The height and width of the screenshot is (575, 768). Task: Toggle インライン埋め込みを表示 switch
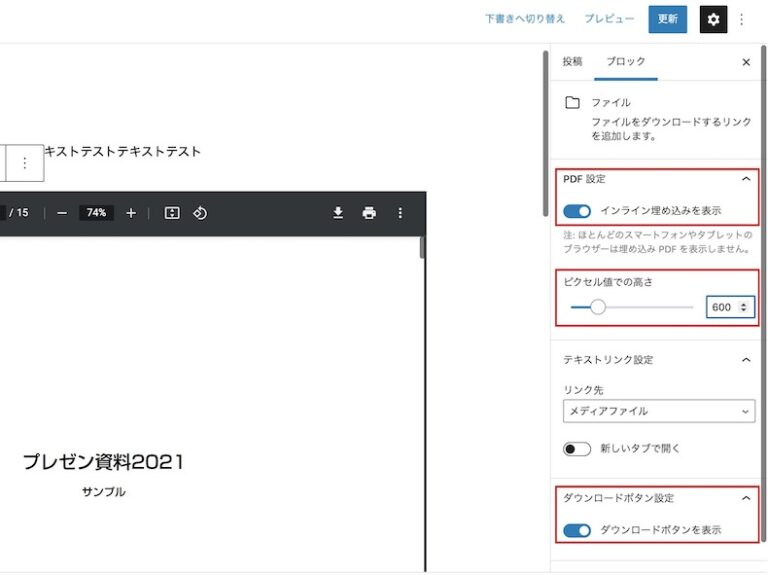tap(577, 211)
